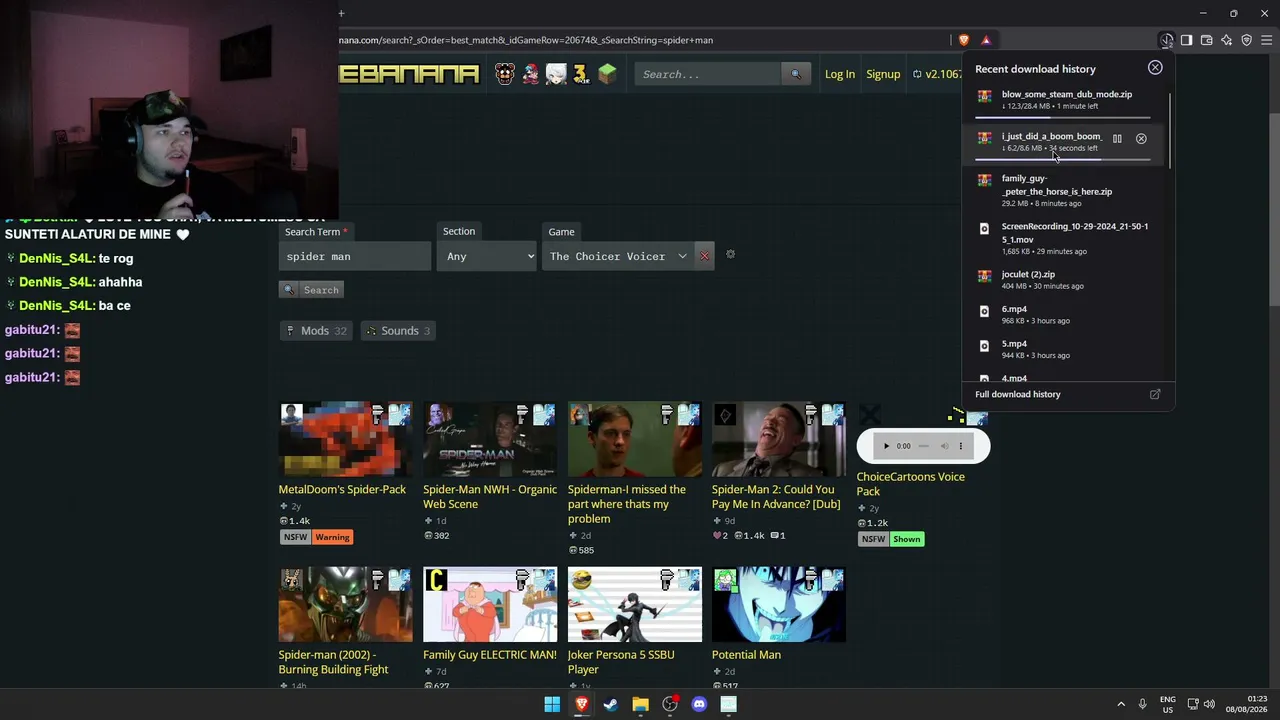
Task: Open the Five Nights at Freddy's game icon
Action: tap(505, 74)
